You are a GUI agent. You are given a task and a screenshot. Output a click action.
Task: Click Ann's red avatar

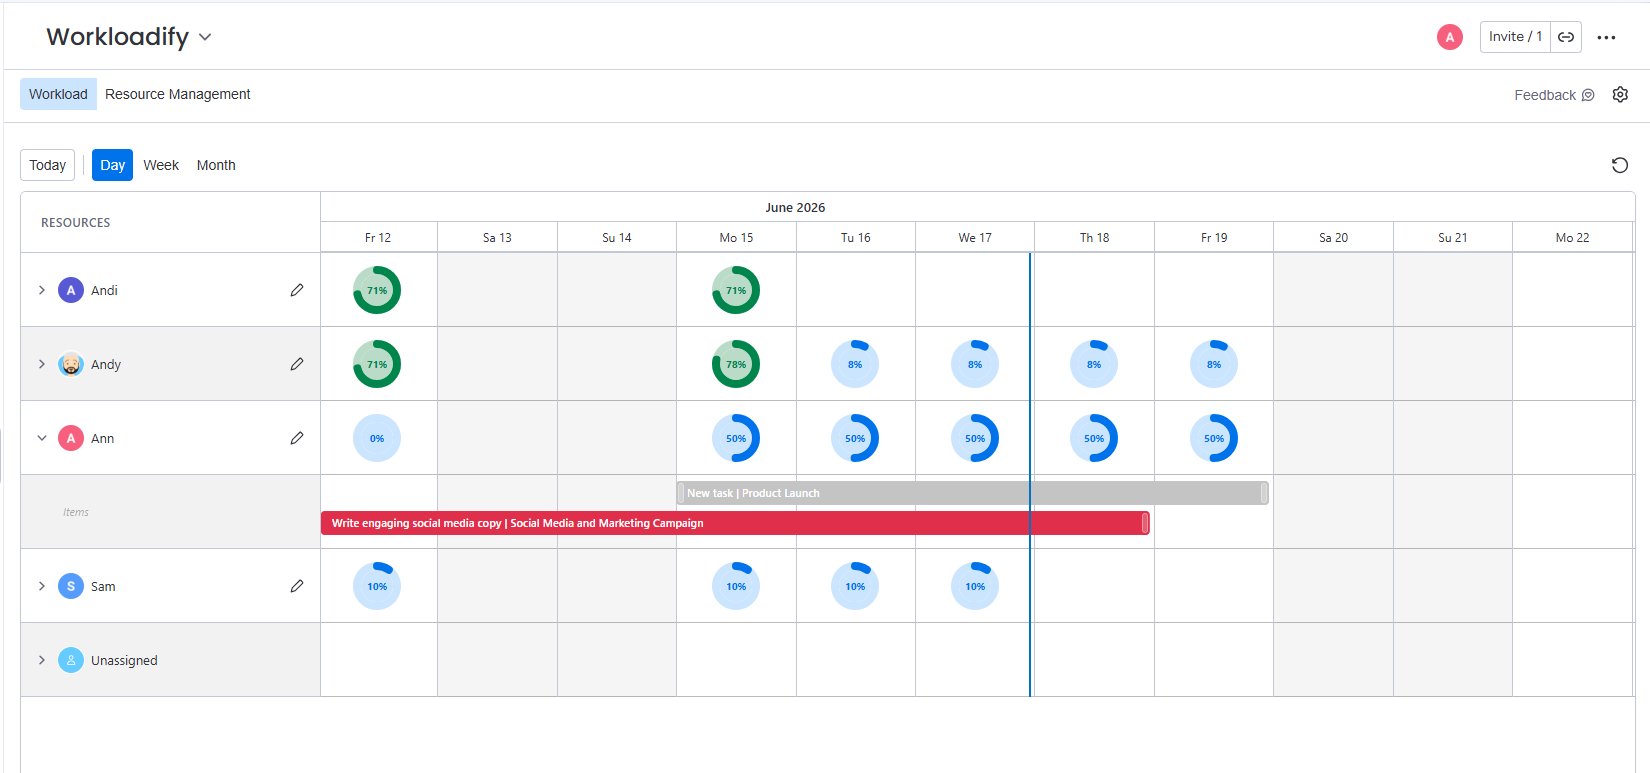pos(71,438)
